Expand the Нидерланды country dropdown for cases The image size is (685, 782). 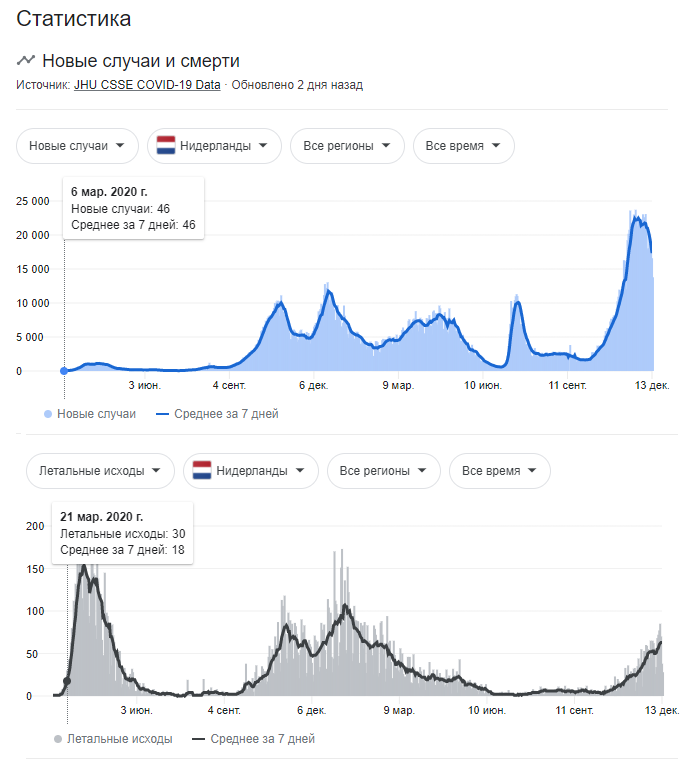[214, 146]
